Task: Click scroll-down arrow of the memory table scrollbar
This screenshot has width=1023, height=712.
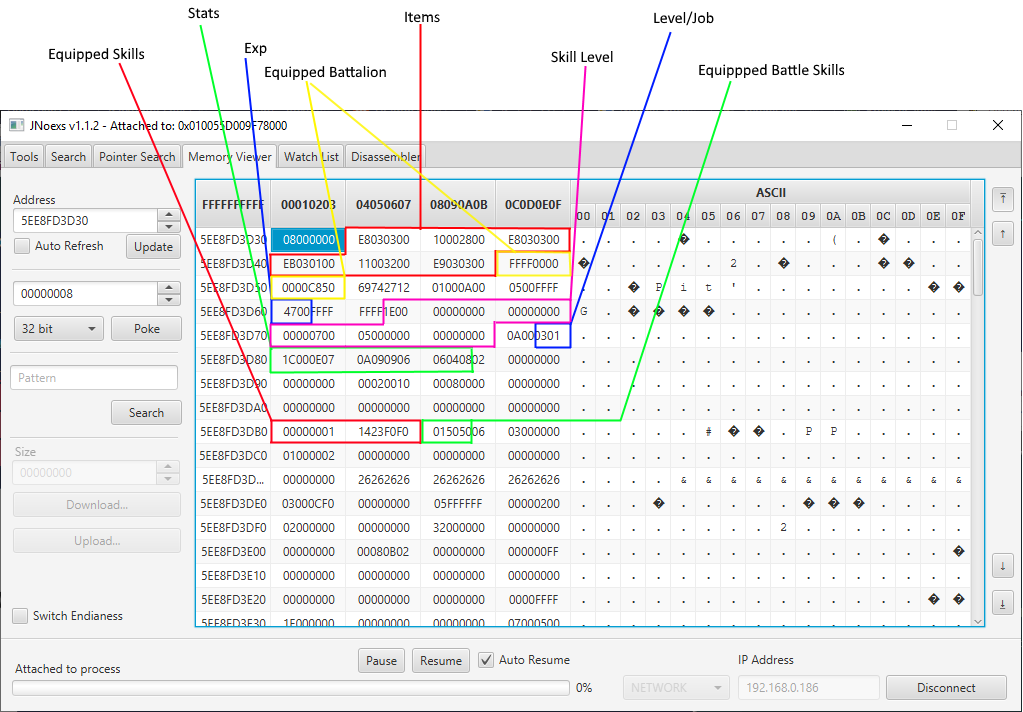Action: pos(977,621)
